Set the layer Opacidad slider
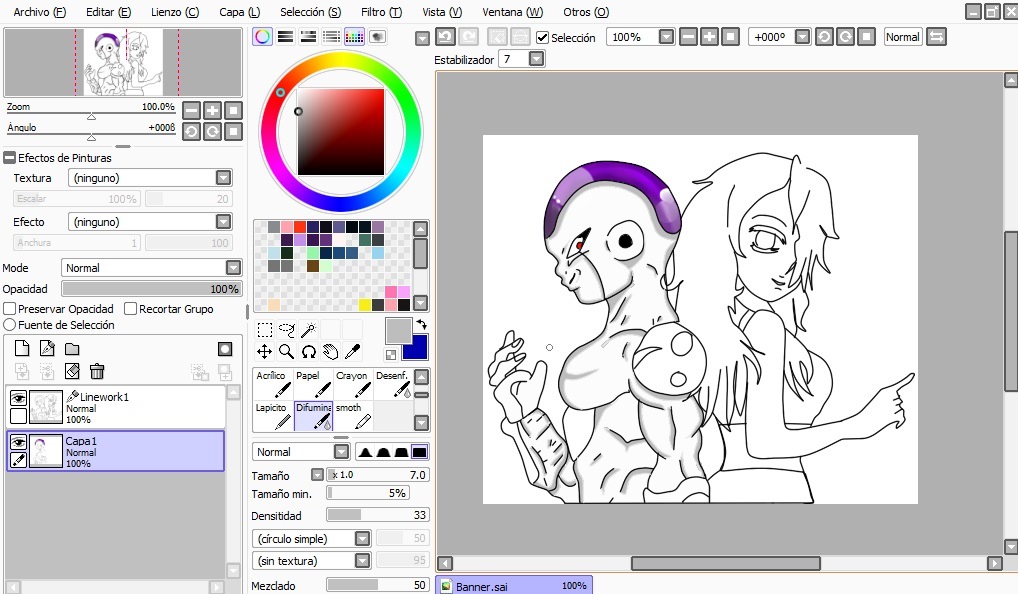This screenshot has width=1018, height=594. tap(151, 289)
